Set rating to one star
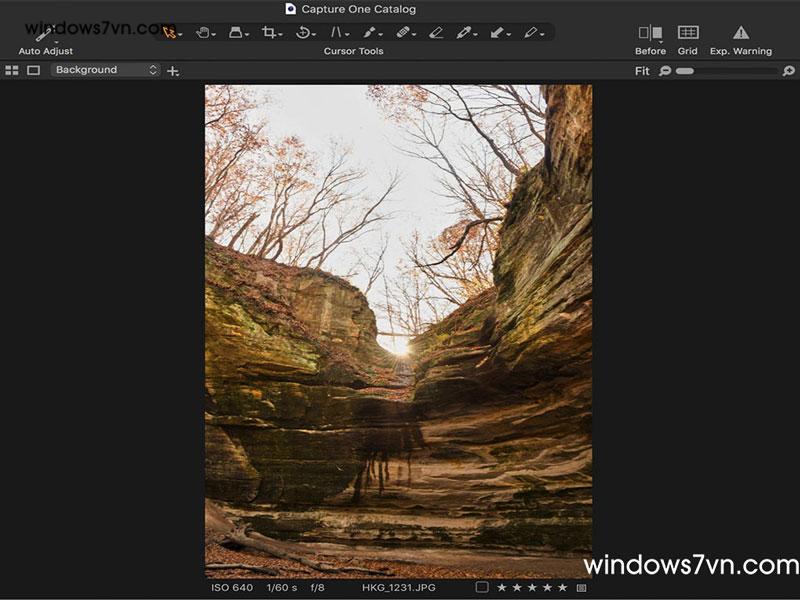Viewport: 800px width, 600px height. pos(502,588)
